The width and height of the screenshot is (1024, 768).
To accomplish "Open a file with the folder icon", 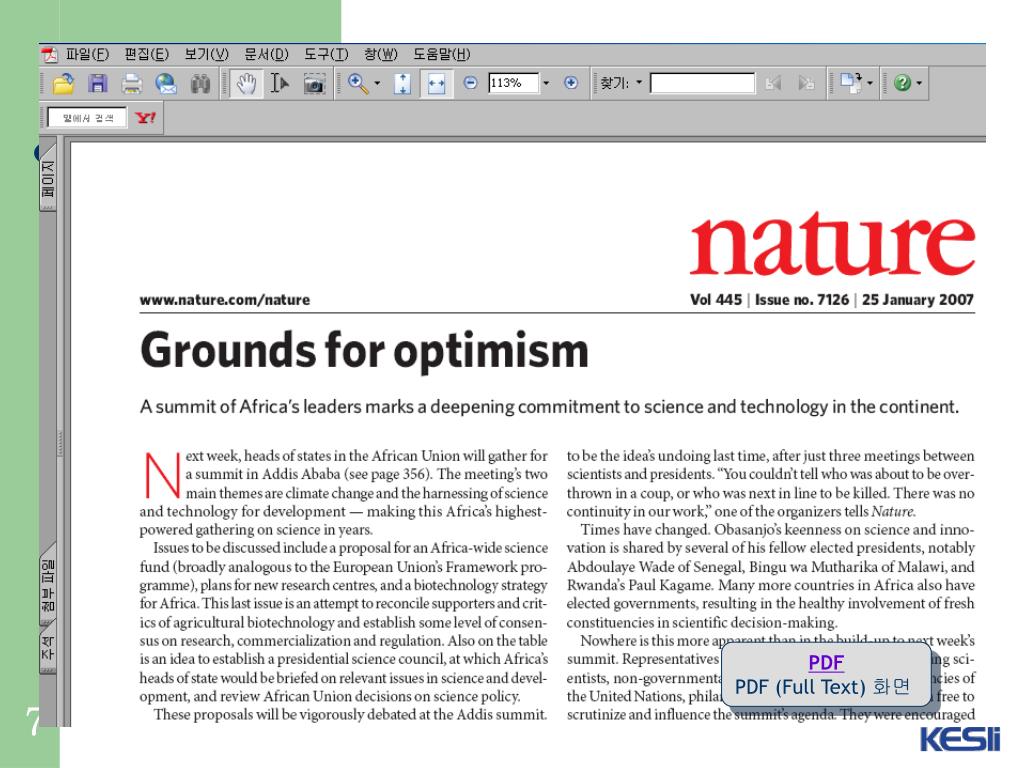I will [63, 84].
